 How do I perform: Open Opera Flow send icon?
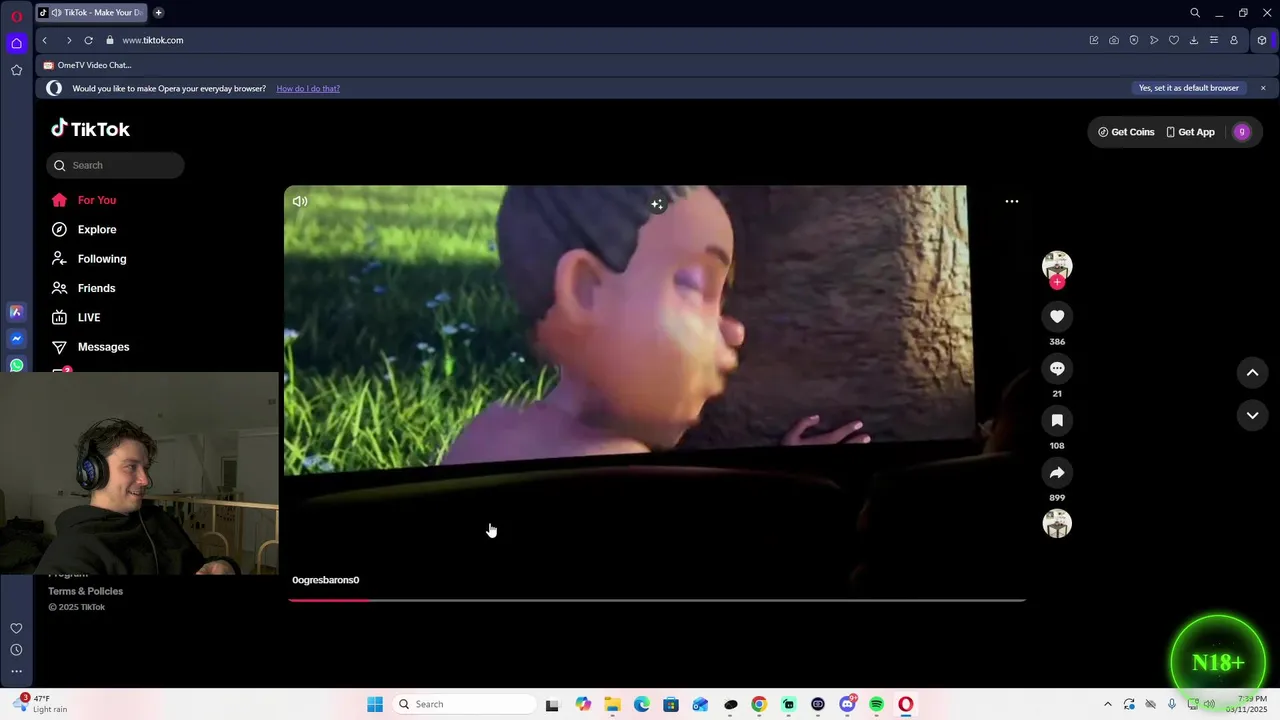[1154, 40]
